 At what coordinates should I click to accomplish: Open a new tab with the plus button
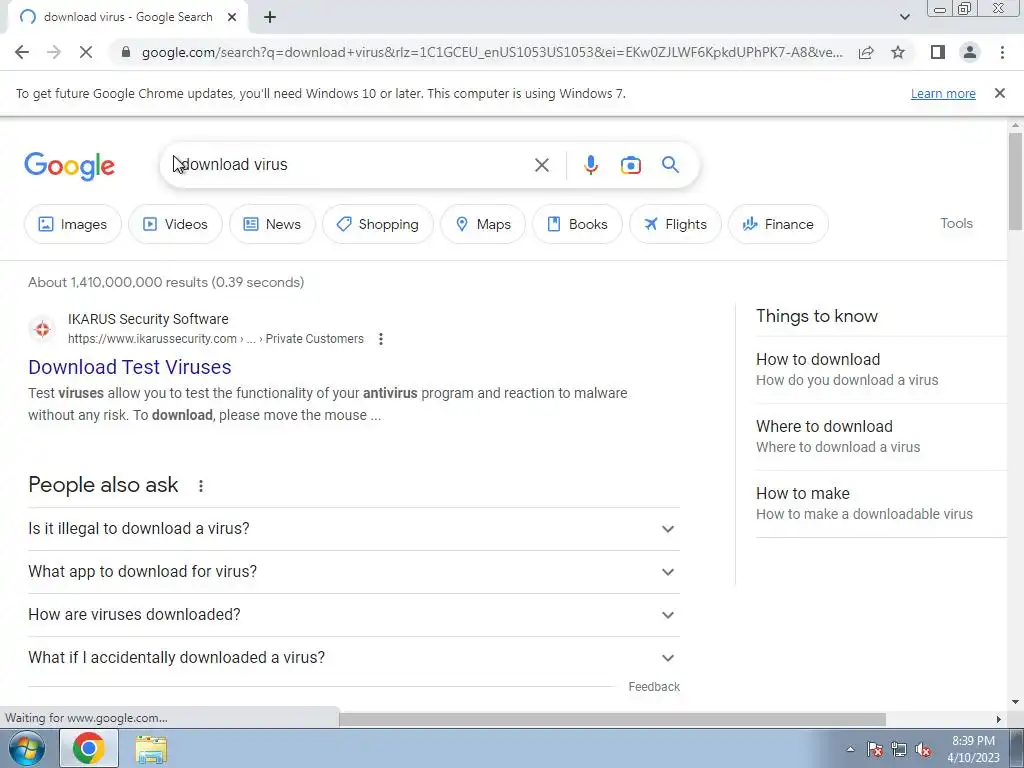tap(270, 18)
